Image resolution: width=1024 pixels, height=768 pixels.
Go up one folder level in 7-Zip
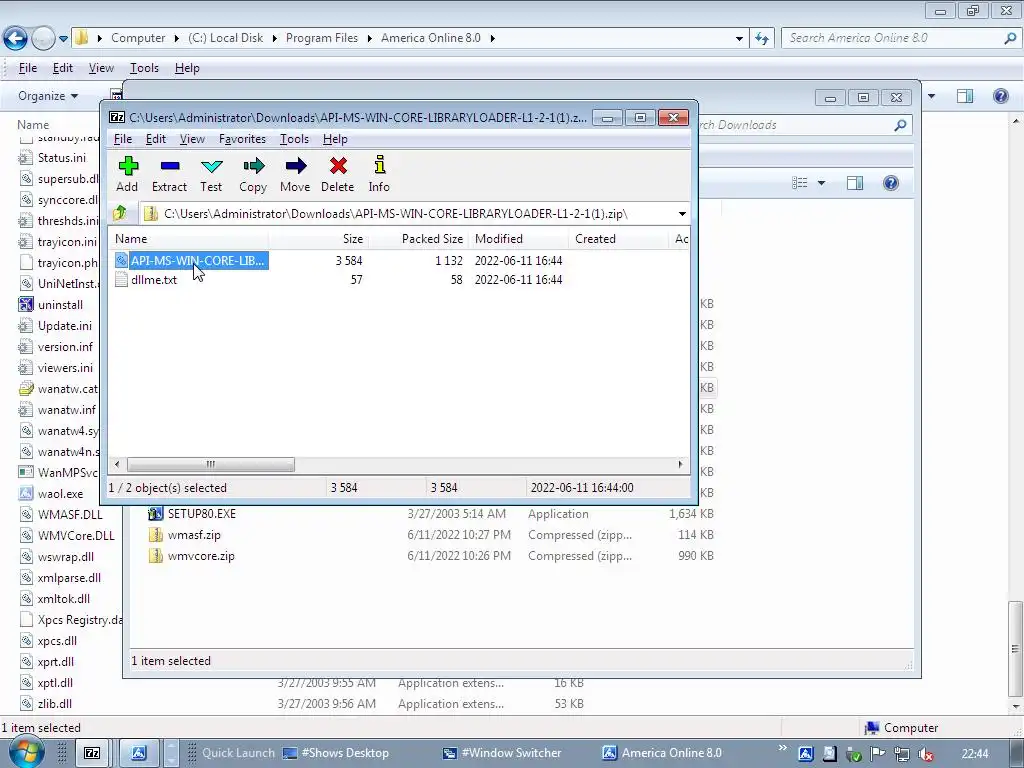pos(120,213)
